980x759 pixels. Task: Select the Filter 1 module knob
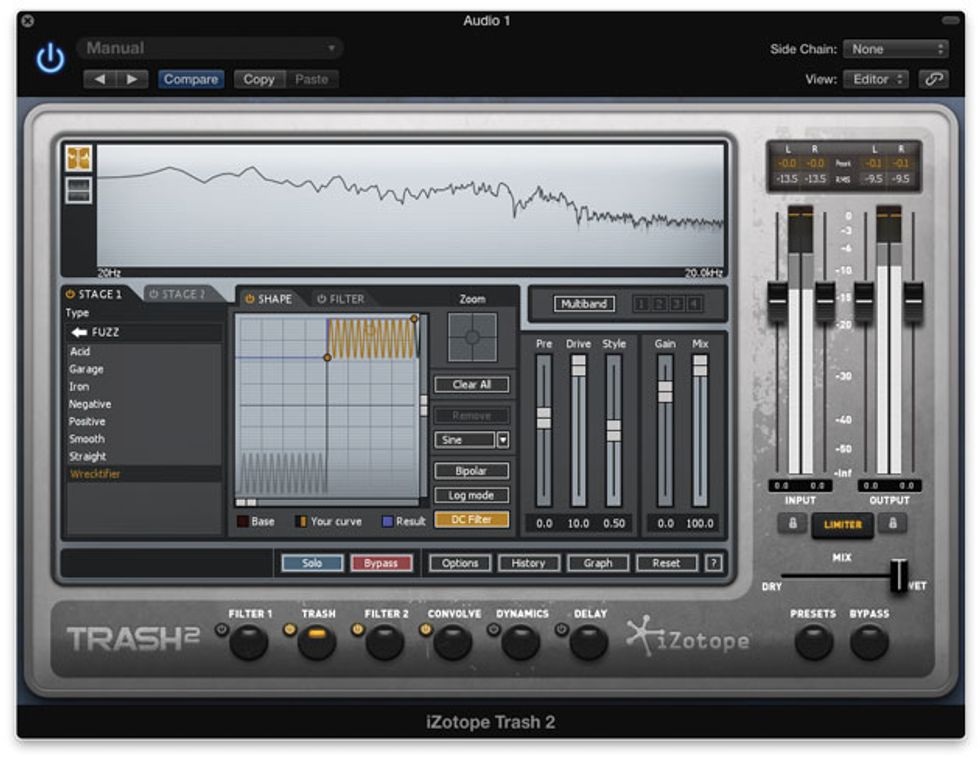249,642
